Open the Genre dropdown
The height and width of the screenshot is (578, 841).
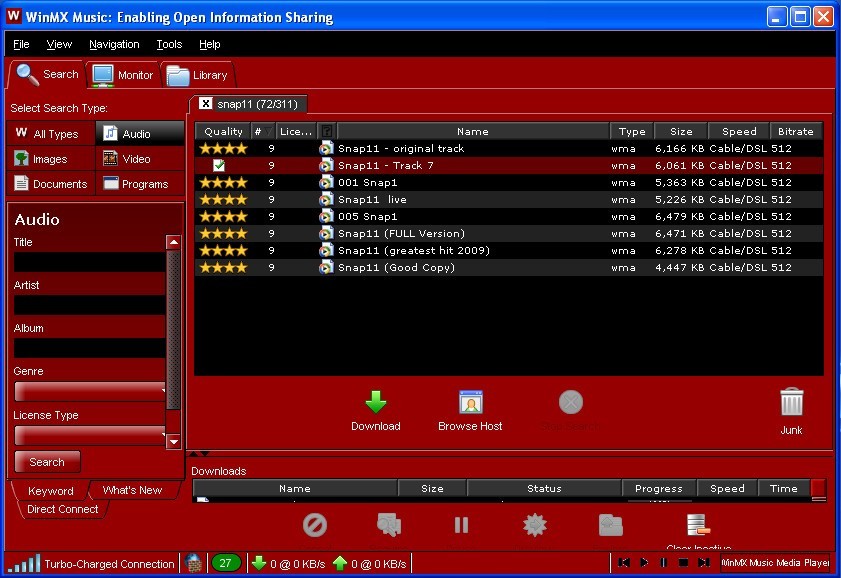pos(90,391)
